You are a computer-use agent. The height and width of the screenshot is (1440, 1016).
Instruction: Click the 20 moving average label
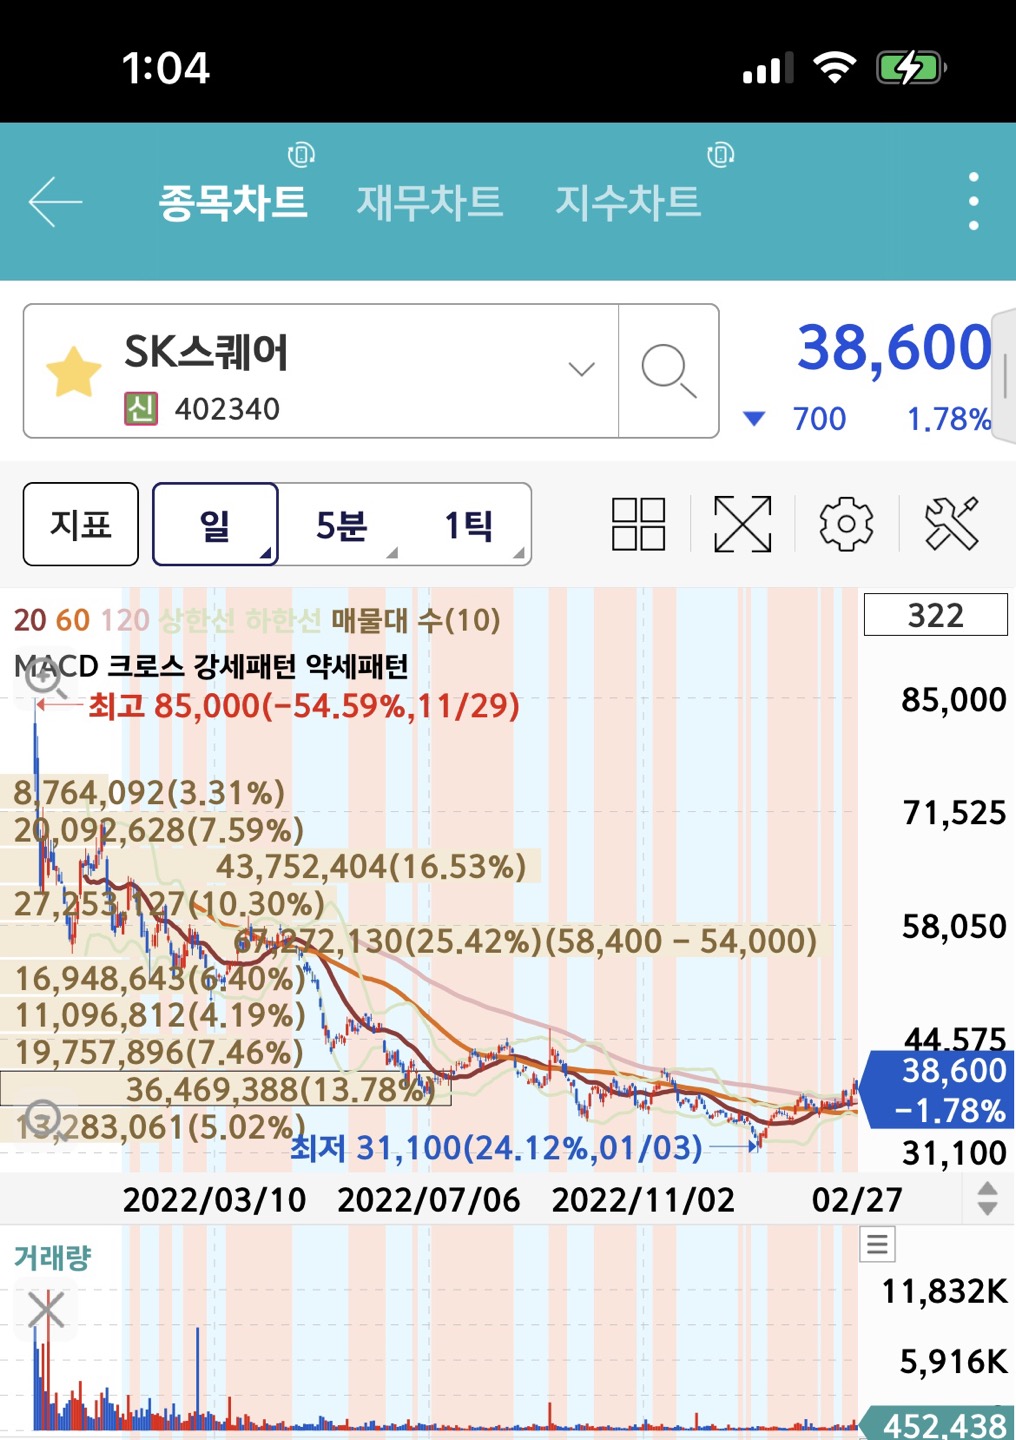pyautogui.click(x=29, y=620)
